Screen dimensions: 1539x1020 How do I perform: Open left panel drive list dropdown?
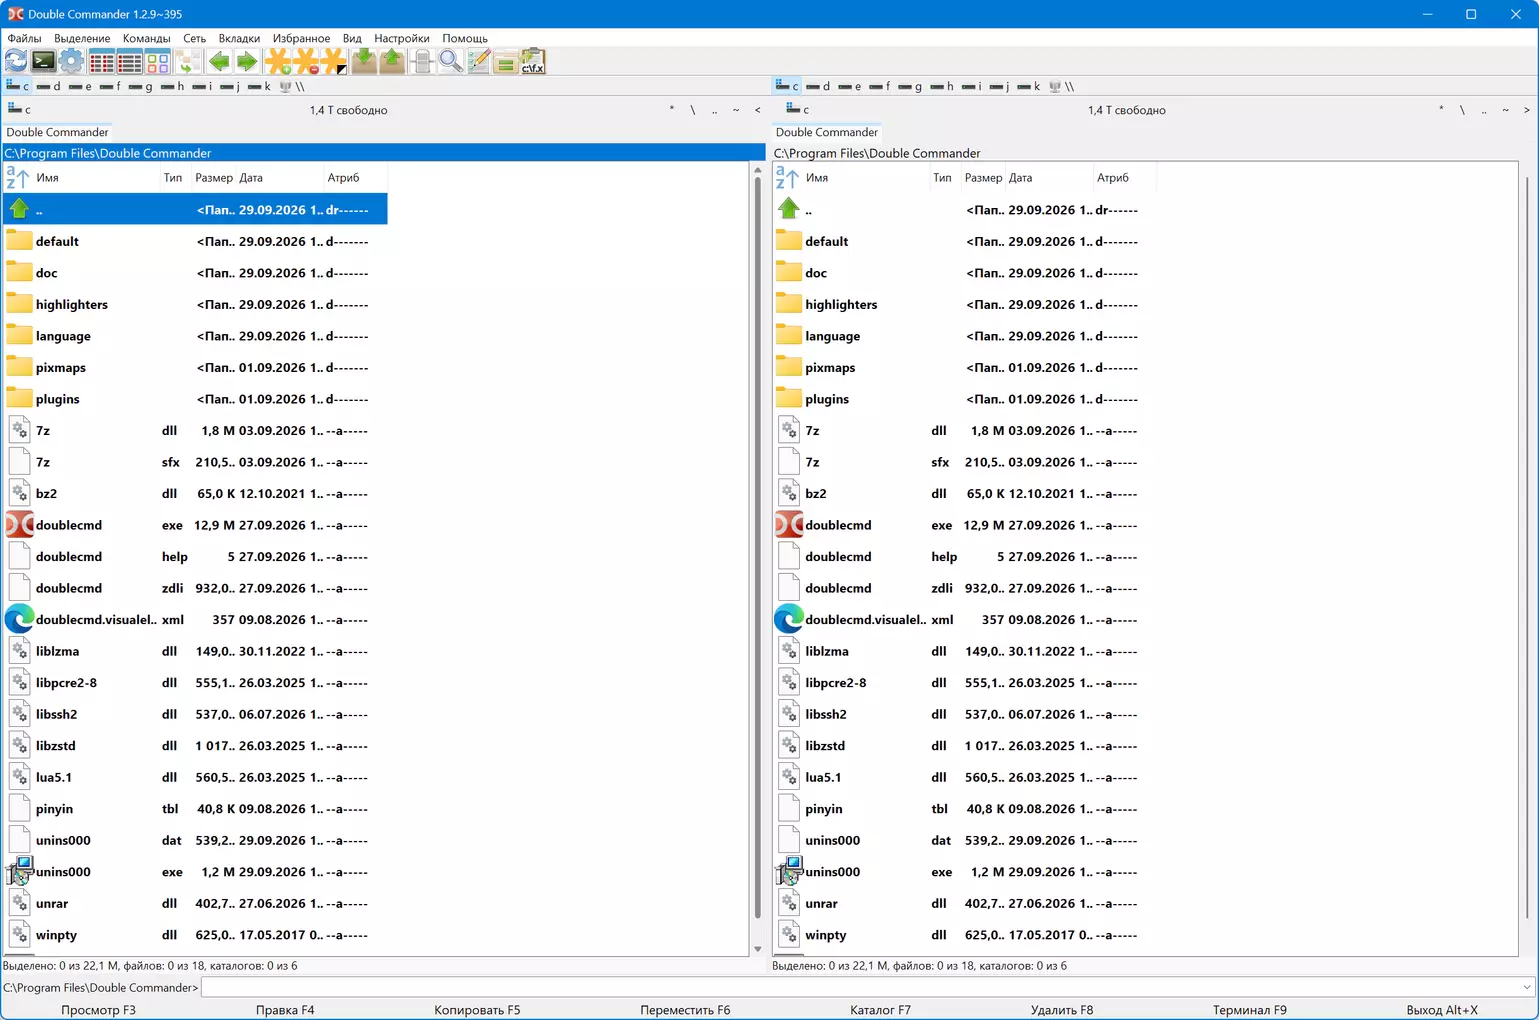tap(19, 109)
